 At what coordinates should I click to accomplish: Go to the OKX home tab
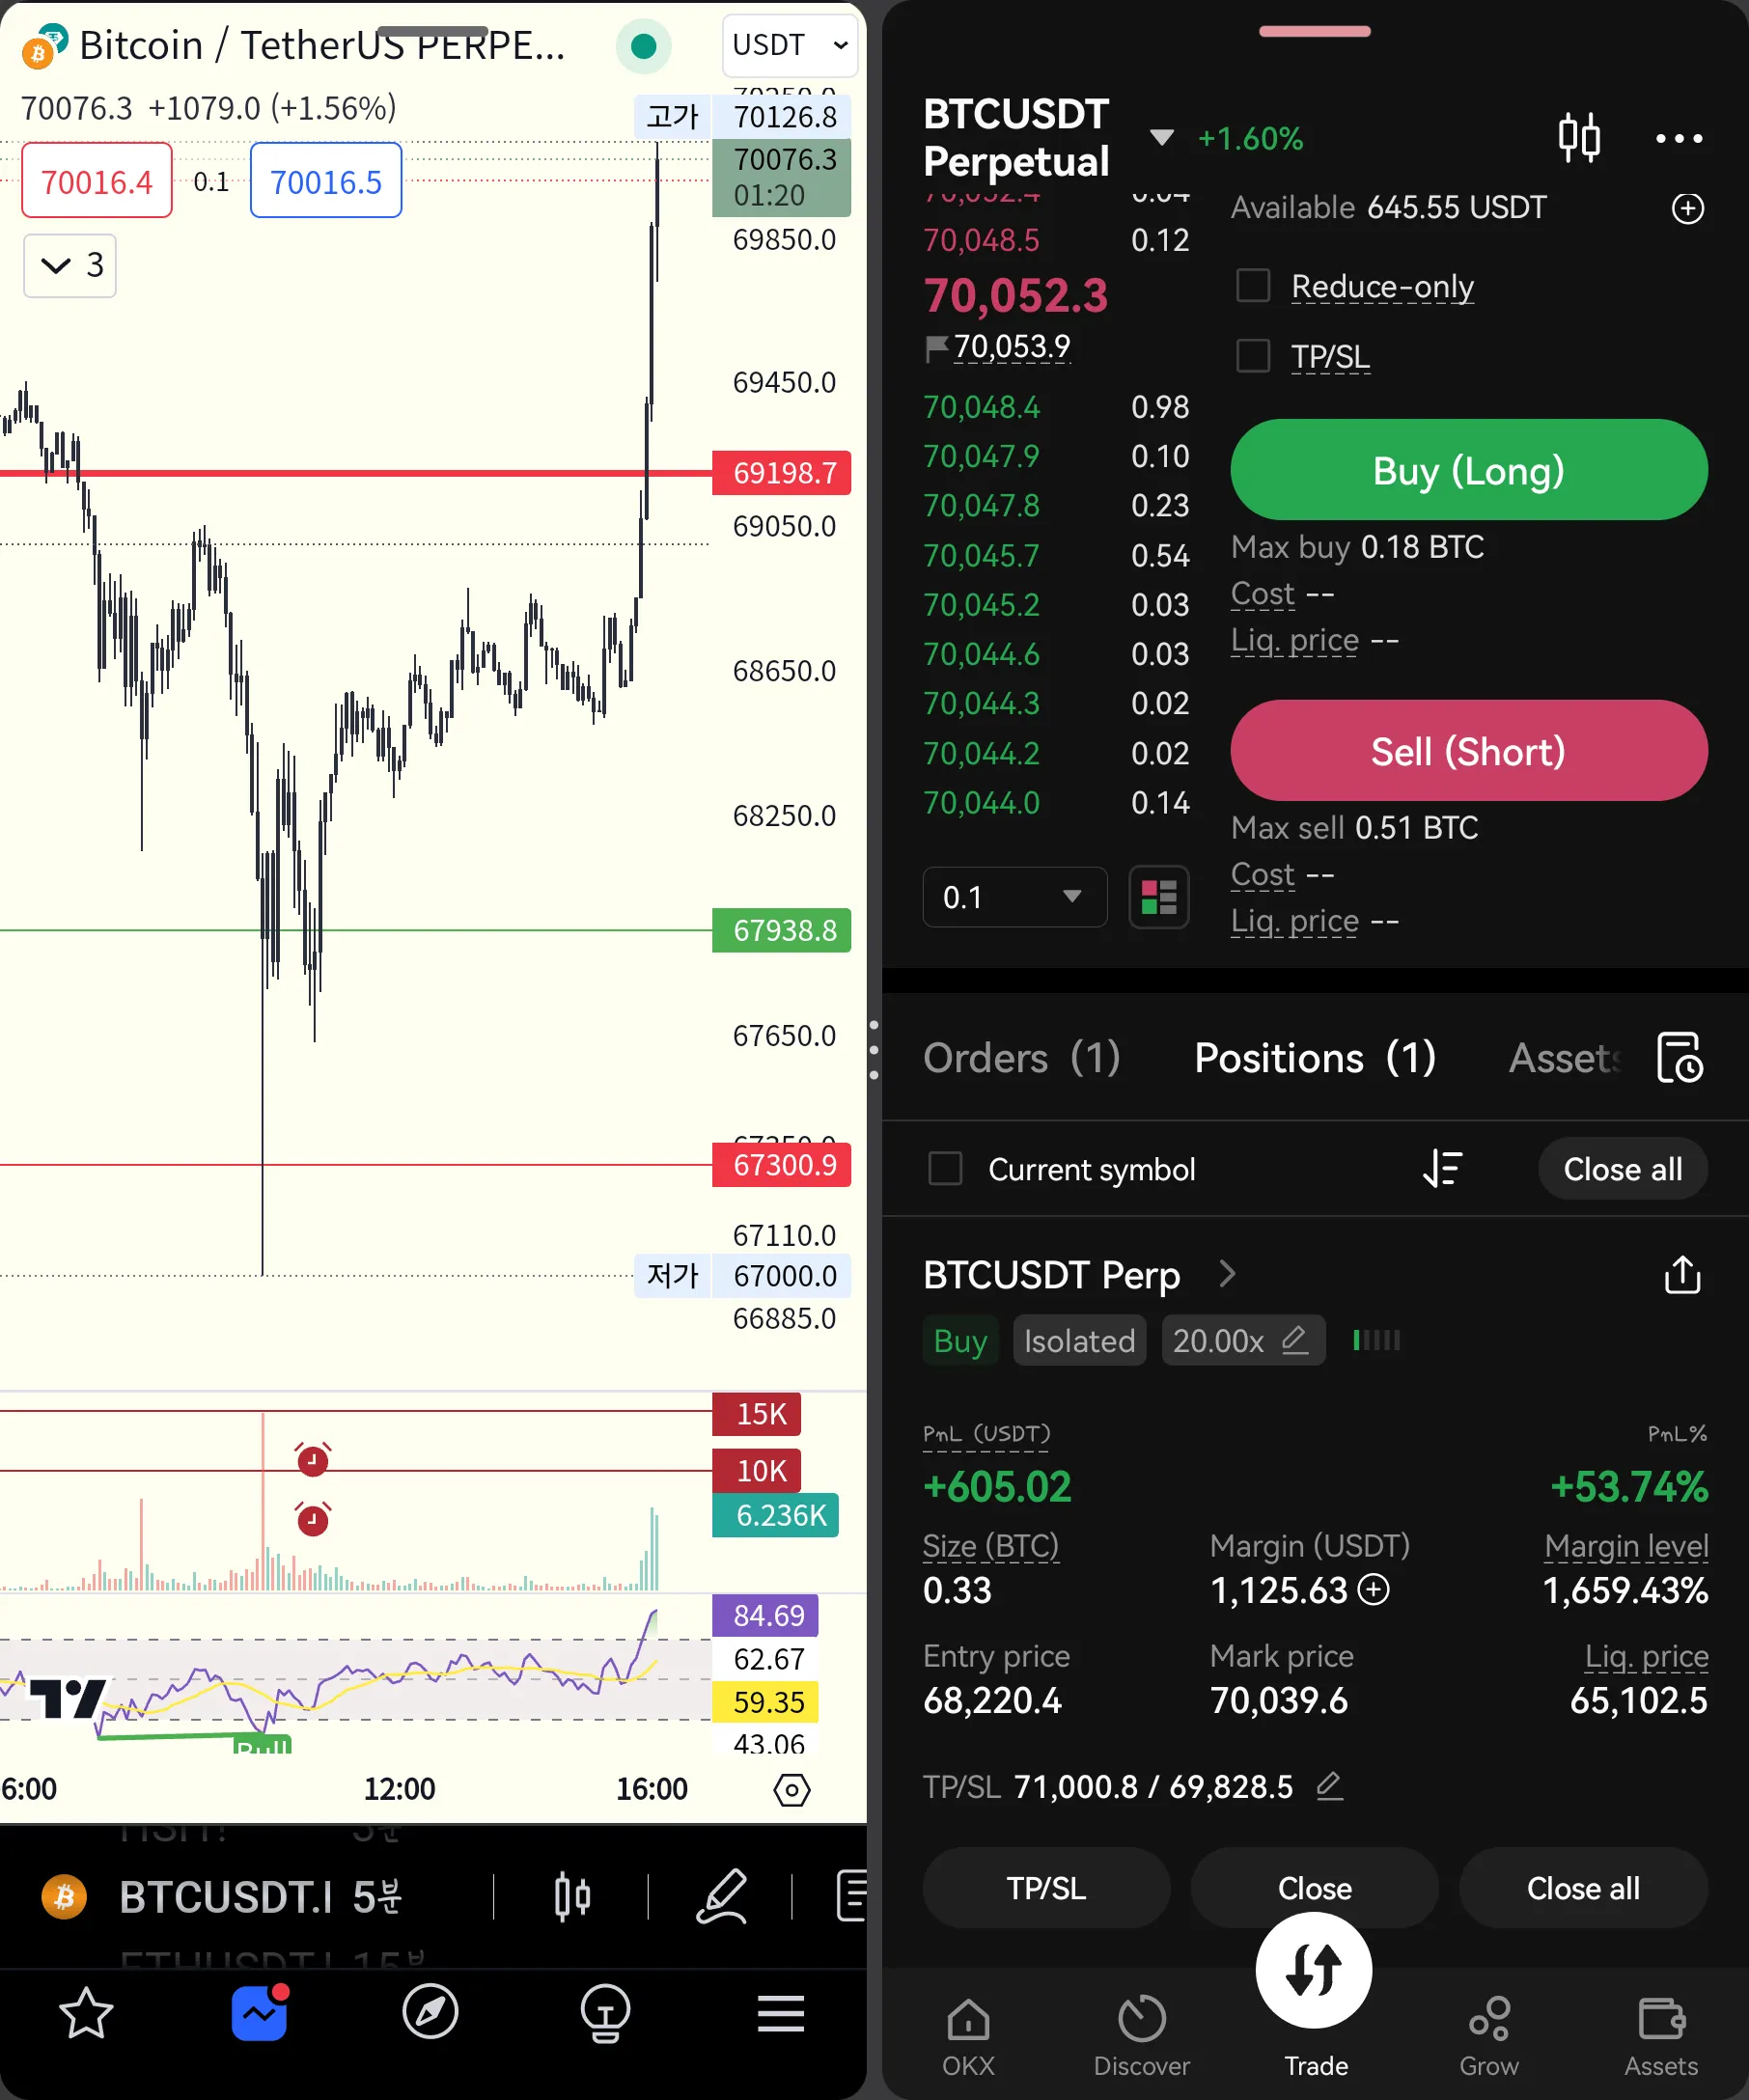pos(968,2038)
